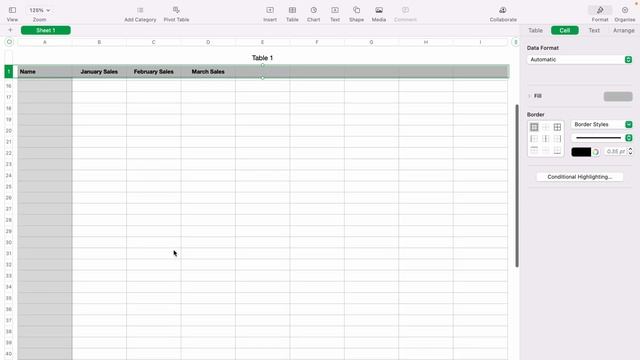Create a Pivot Table from toolbar
Image resolution: width=640 pixels, height=360 pixels.
pyautogui.click(x=176, y=10)
